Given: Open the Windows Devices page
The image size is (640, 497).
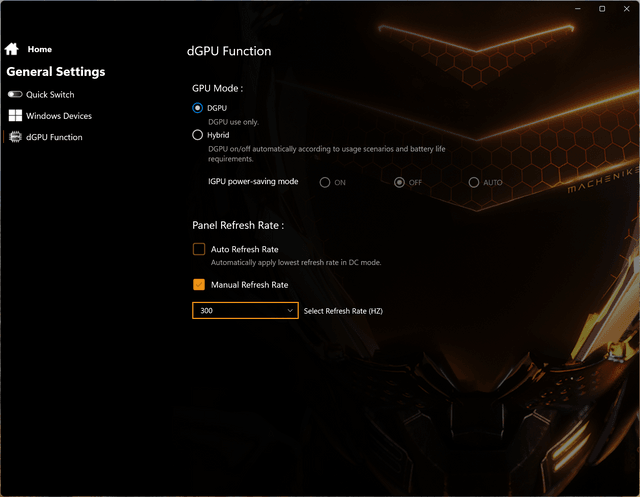Looking at the screenshot, I should click(59, 116).
